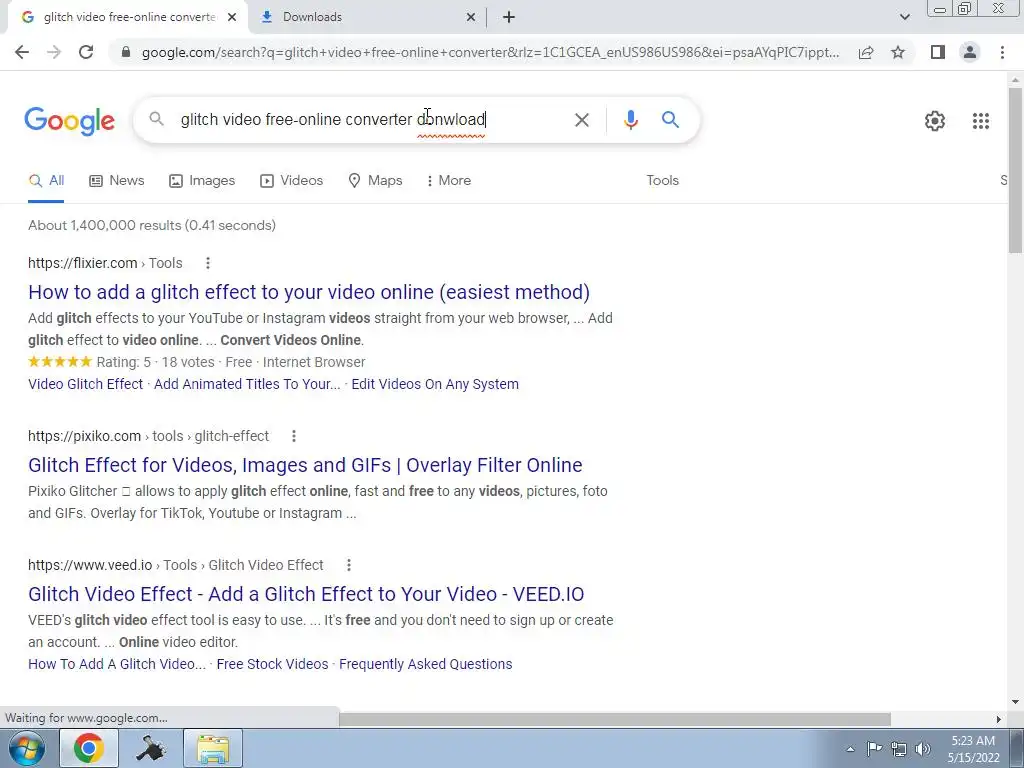Screen dimensions: 1024x768
Task: Open Pixiko Glitch Effect for Videos result
Action: [305, 465]
